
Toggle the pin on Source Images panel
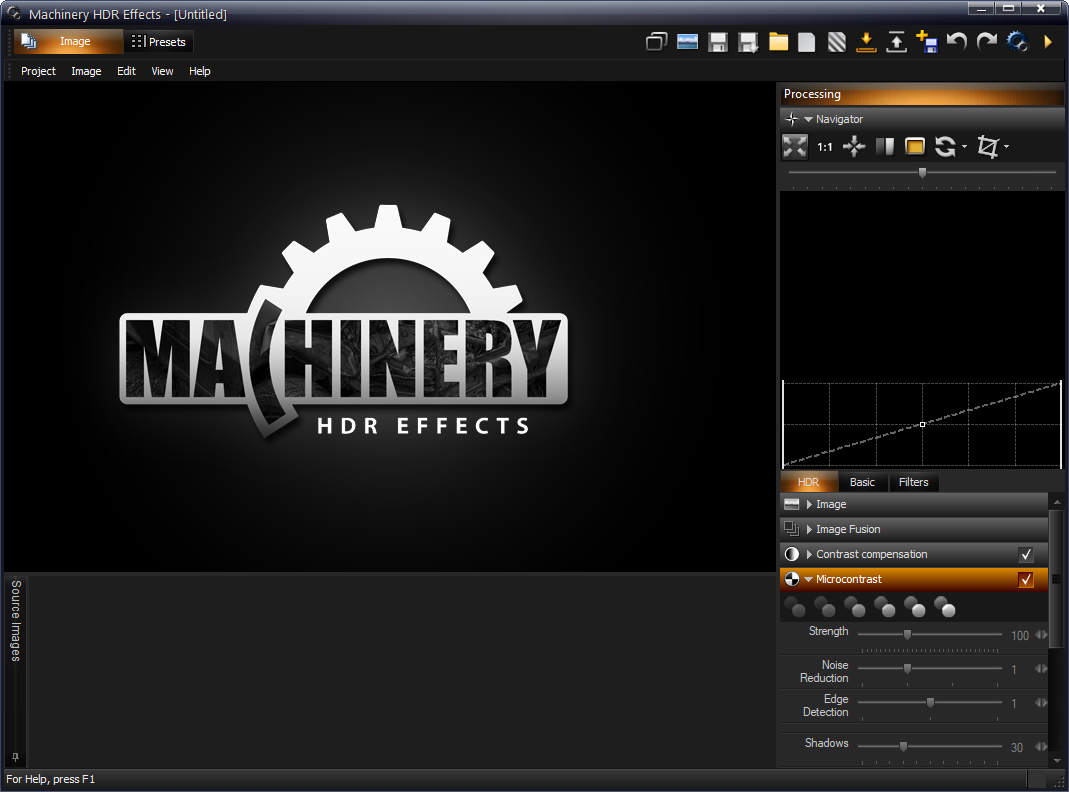click(15, 757)
